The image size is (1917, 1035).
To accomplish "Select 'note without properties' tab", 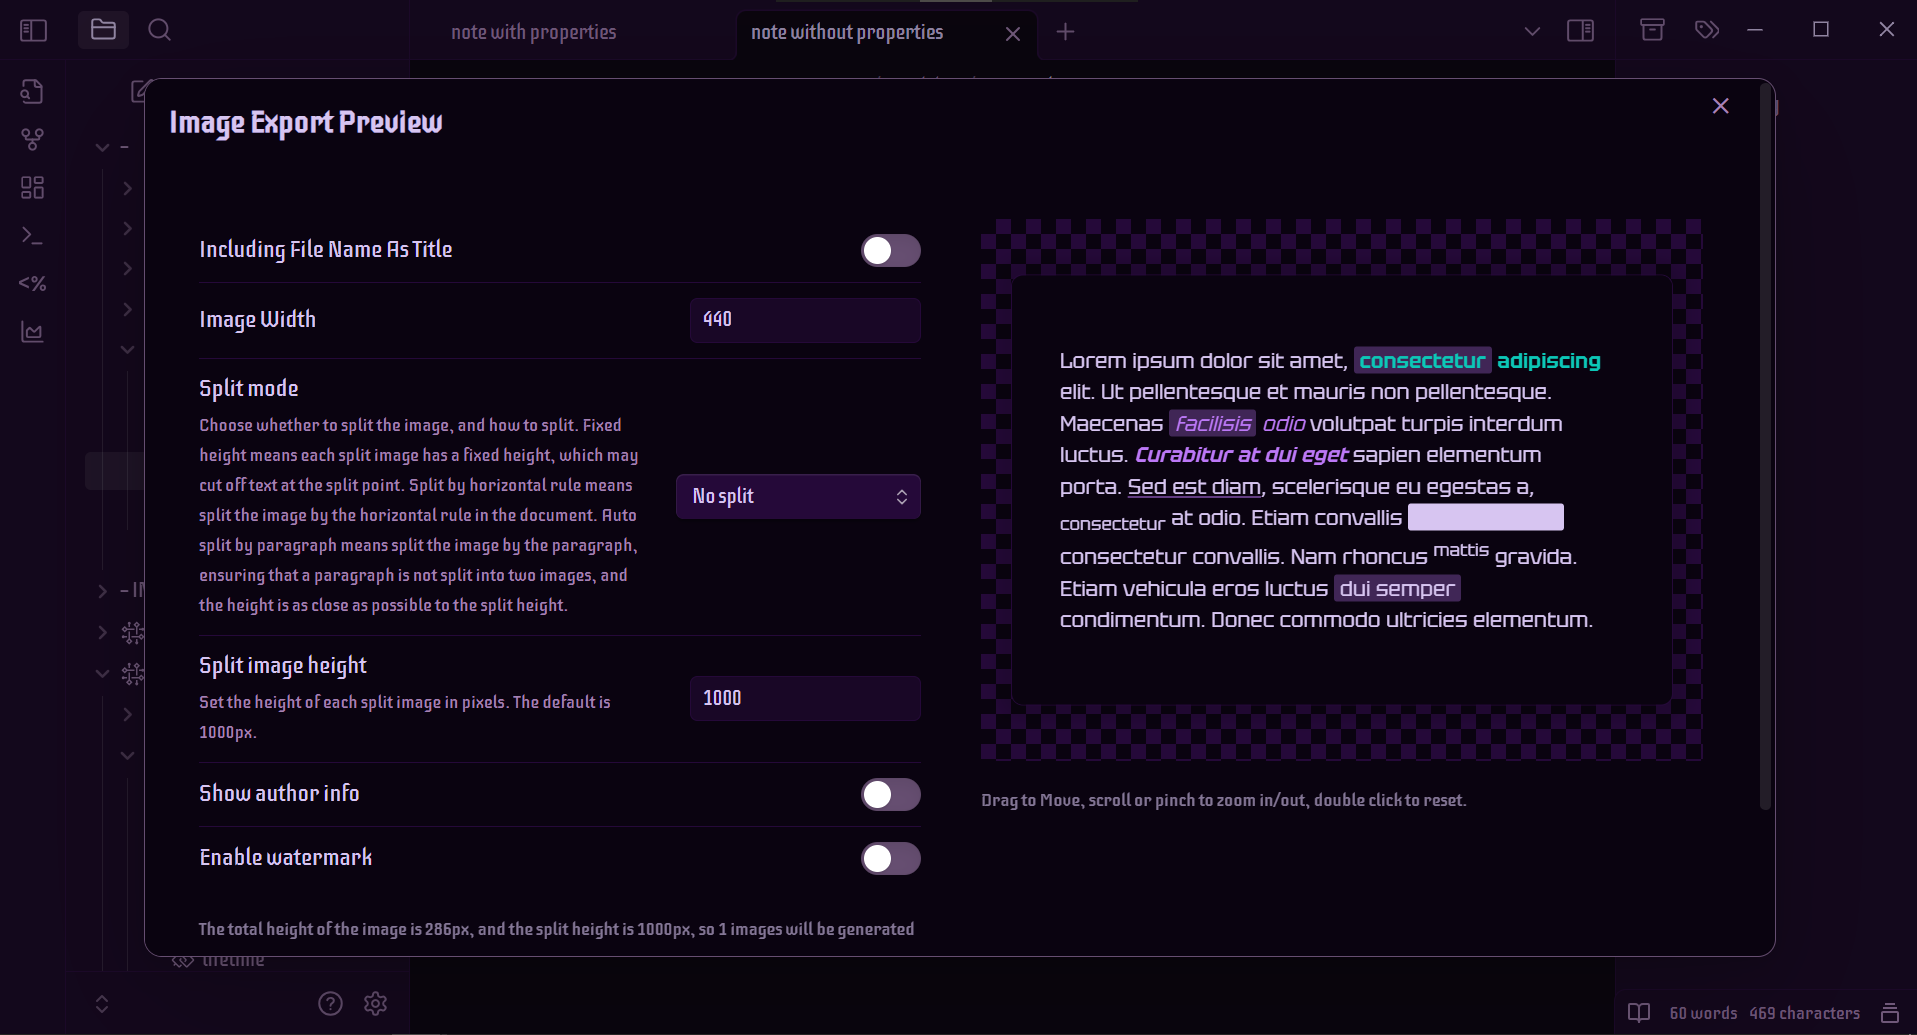I will [847, 32].
